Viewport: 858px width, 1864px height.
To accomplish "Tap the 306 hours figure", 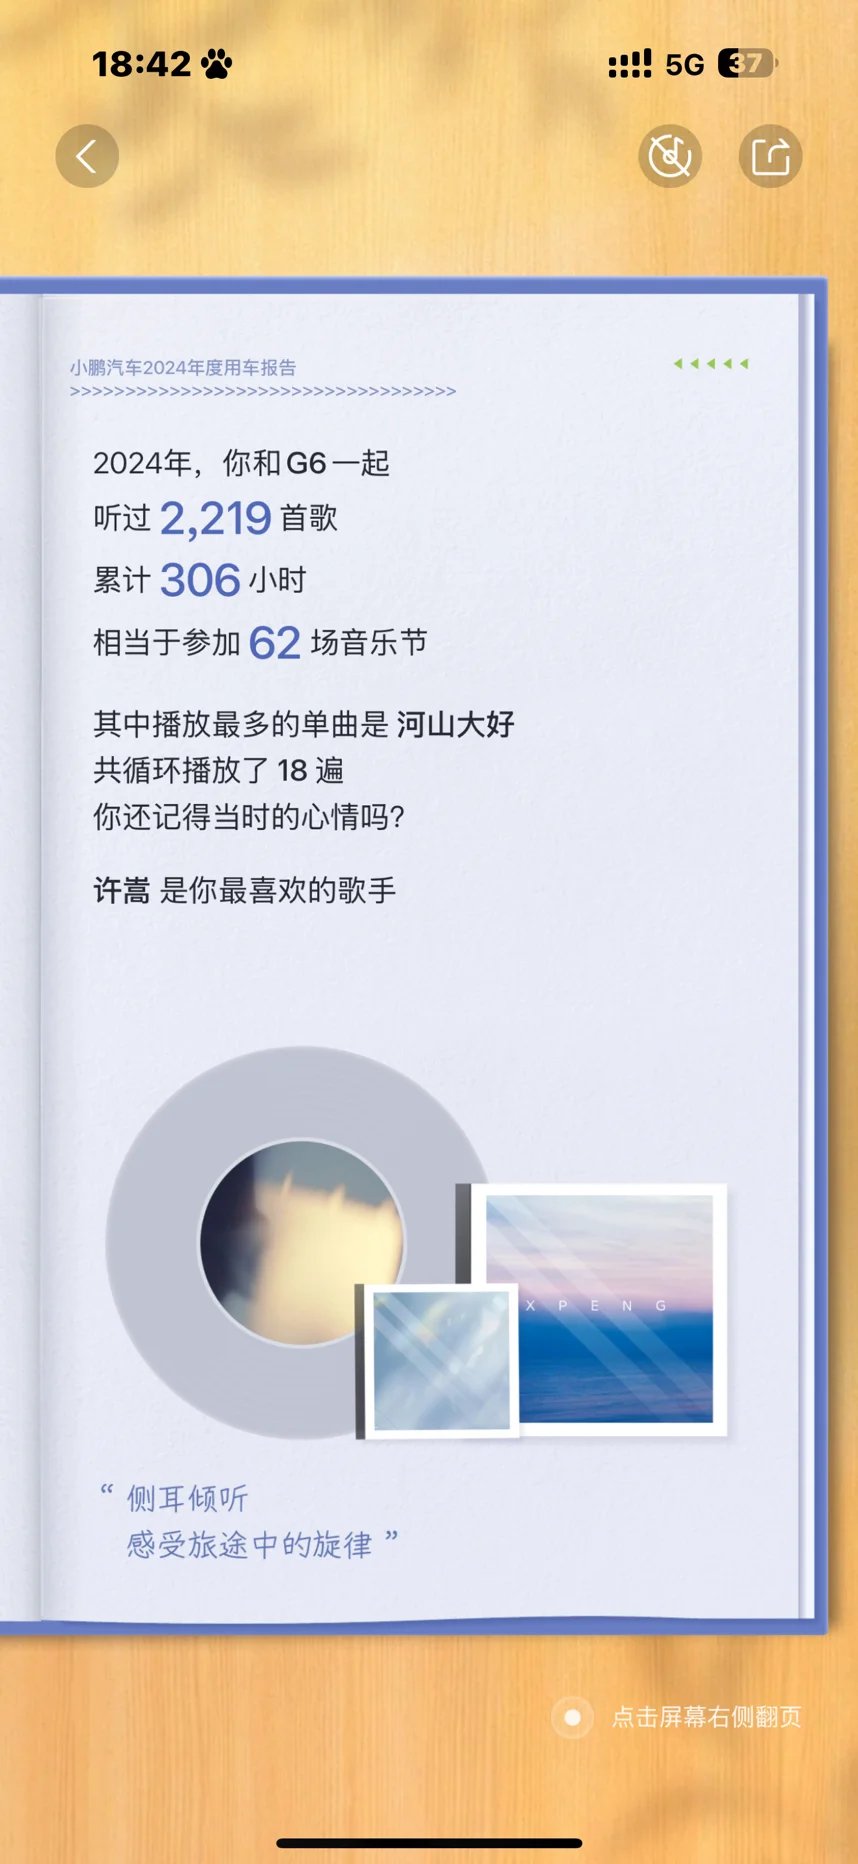I will click(x=200, y=581).
